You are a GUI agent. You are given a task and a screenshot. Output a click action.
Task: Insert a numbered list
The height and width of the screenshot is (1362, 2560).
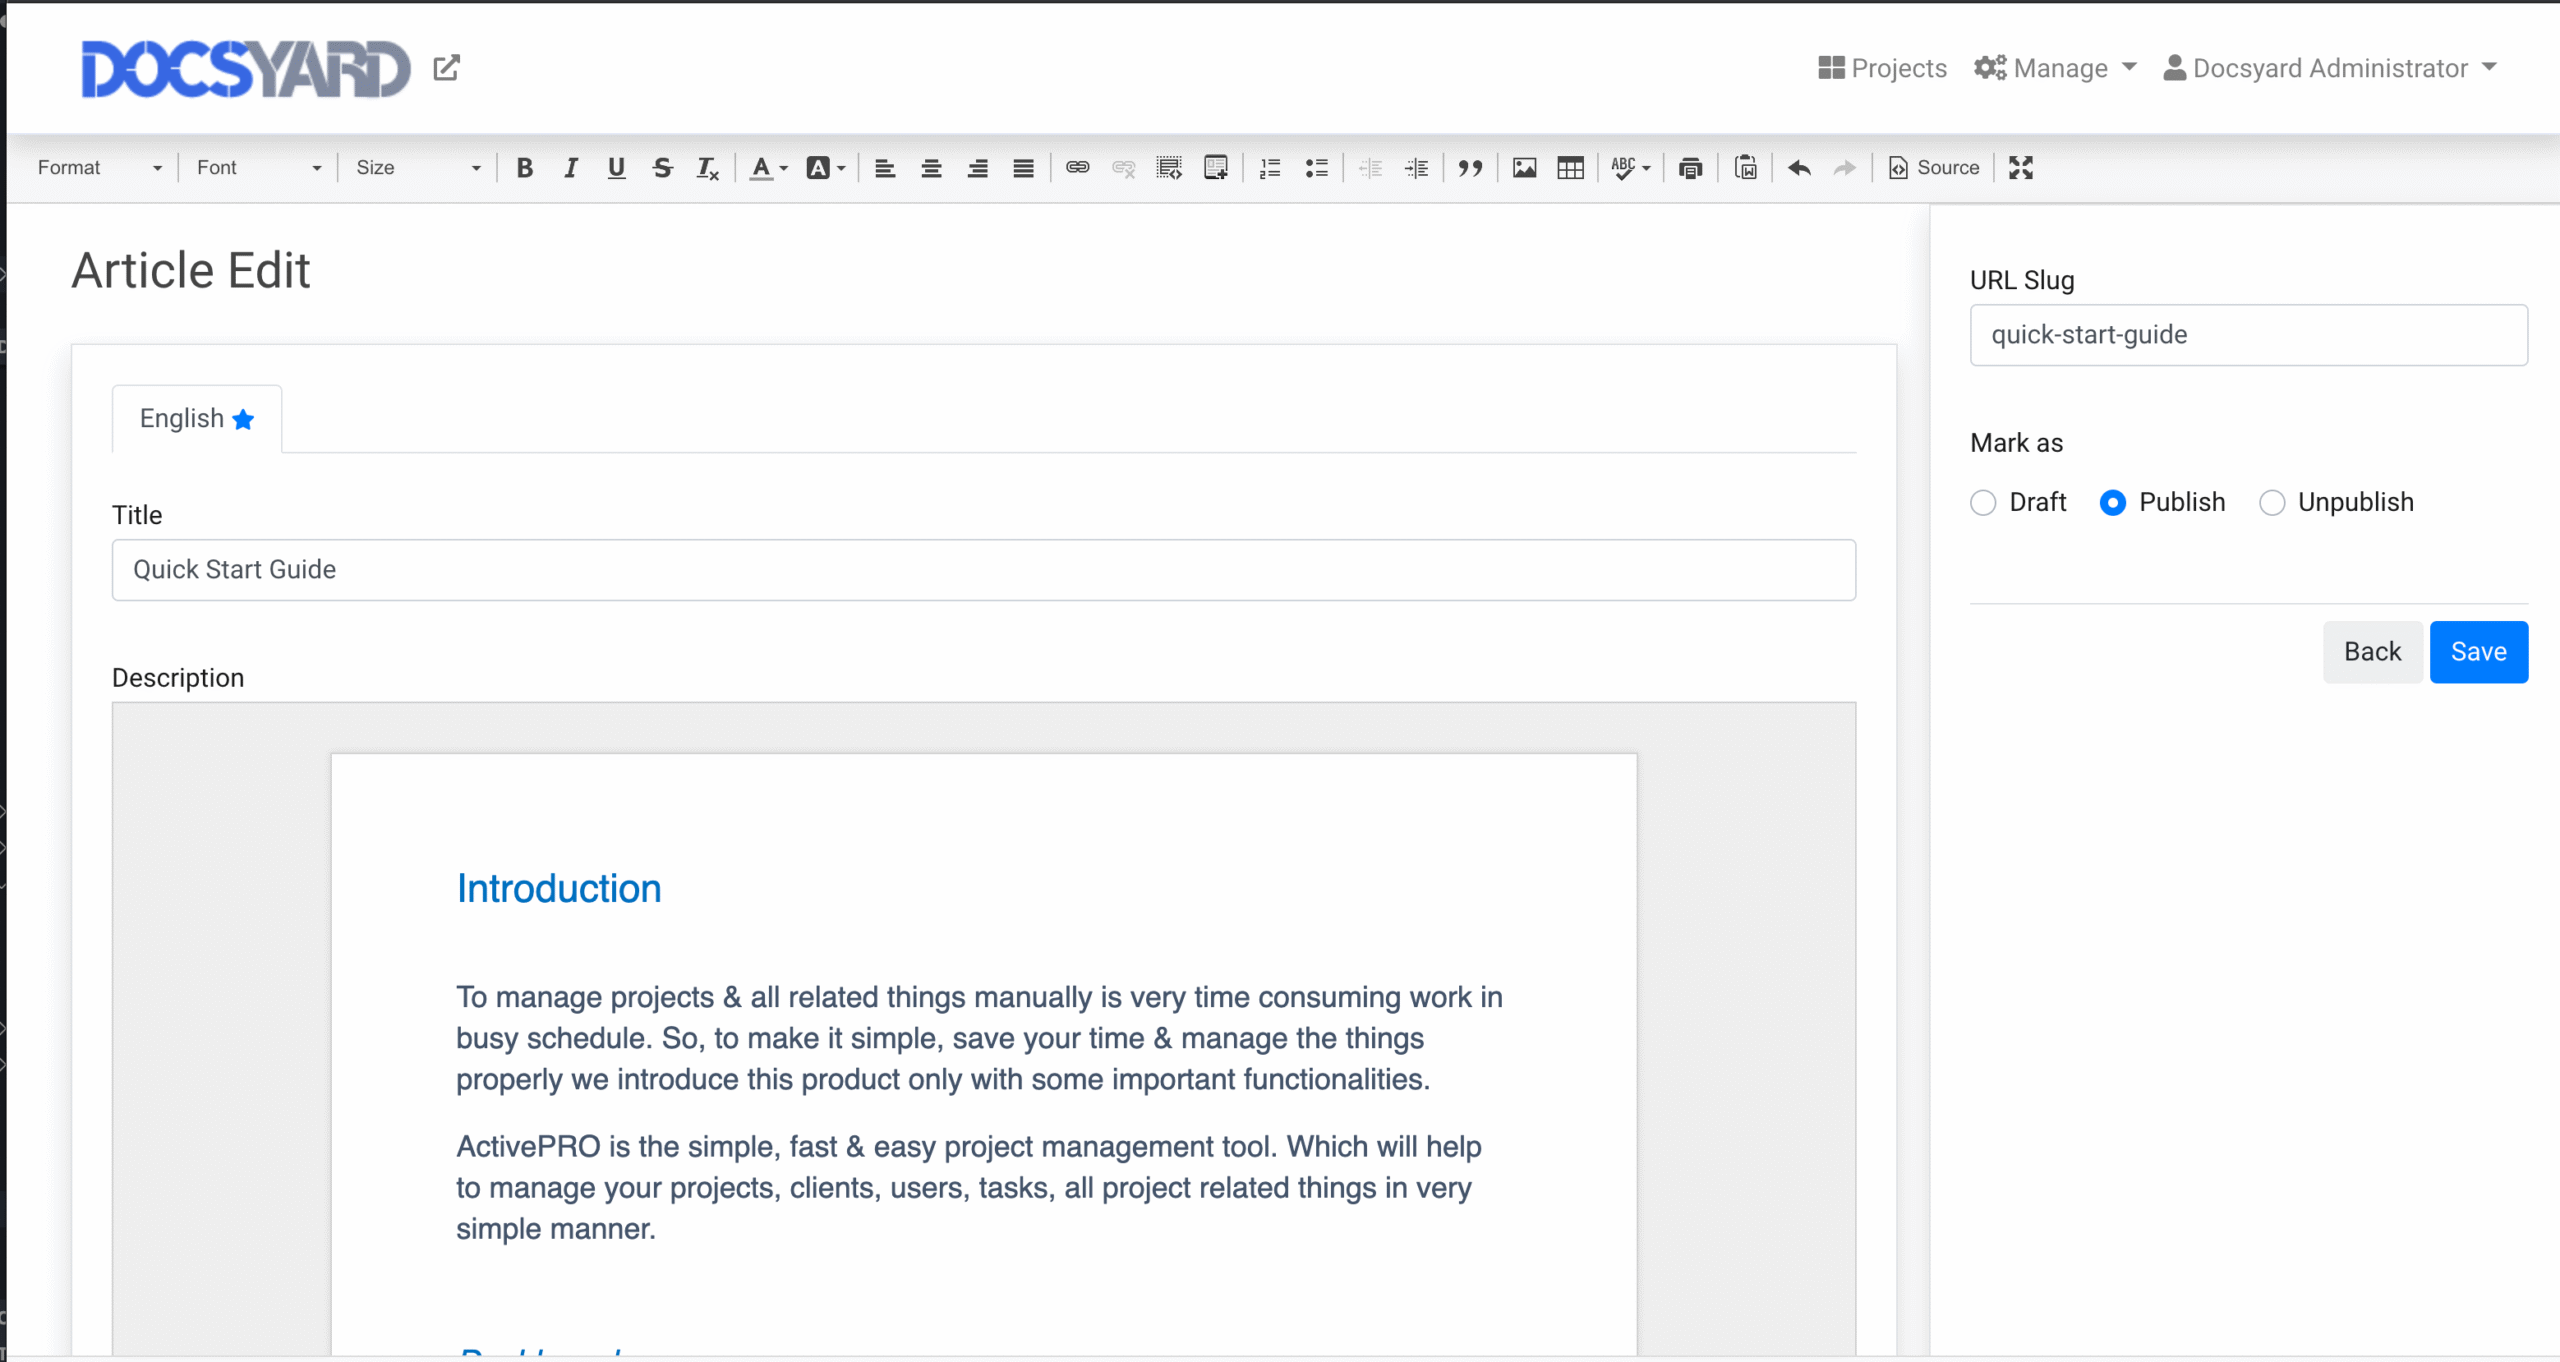point(1268,167)
